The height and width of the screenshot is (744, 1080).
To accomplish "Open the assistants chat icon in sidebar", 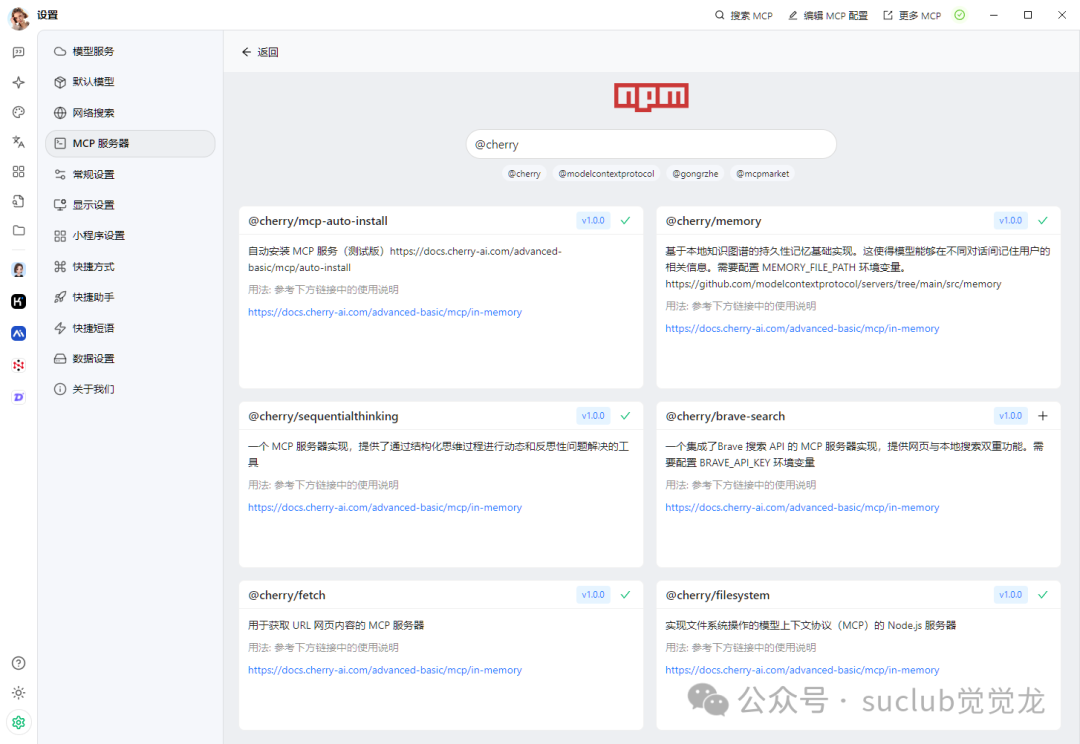I will [19, 52].
